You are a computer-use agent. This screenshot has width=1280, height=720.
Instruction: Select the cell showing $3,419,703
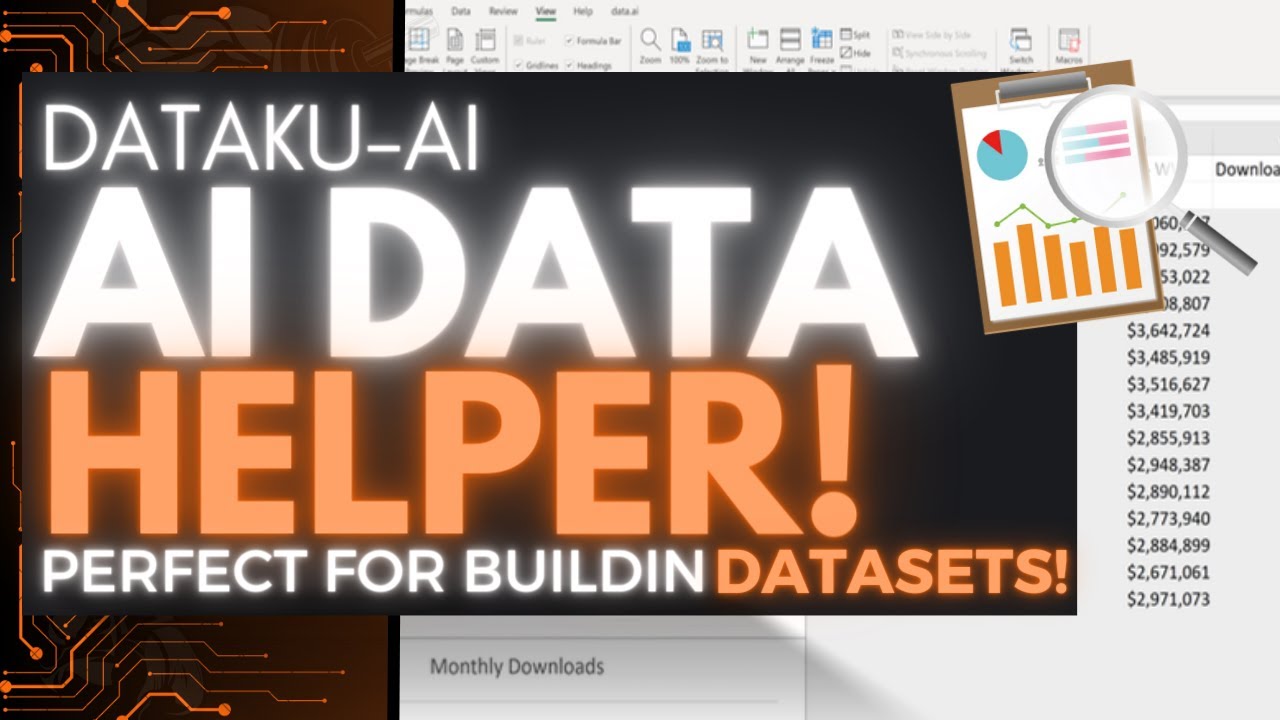(1168, 411)
